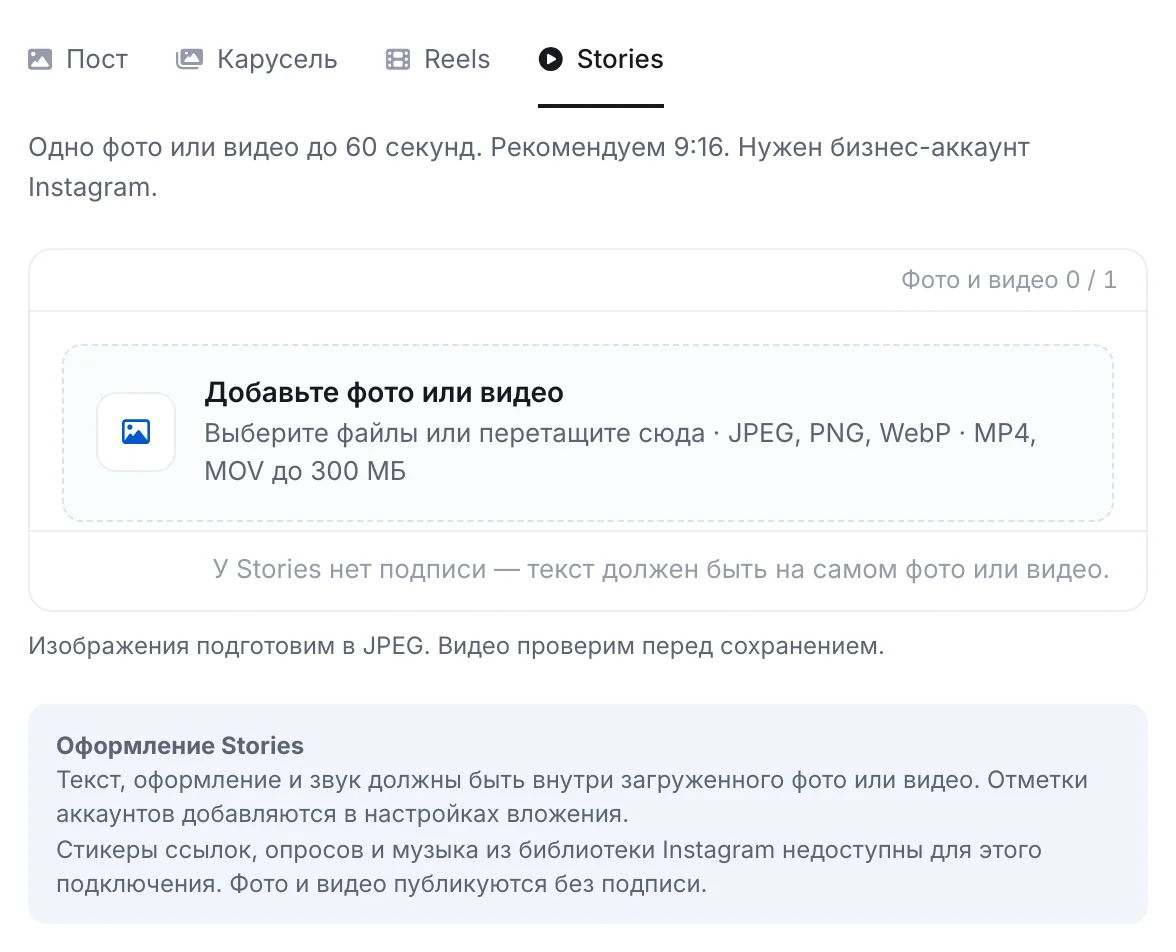
Task: Click the Оформление Stories heading
Action: pyautogui.click(x=180, y=746)
